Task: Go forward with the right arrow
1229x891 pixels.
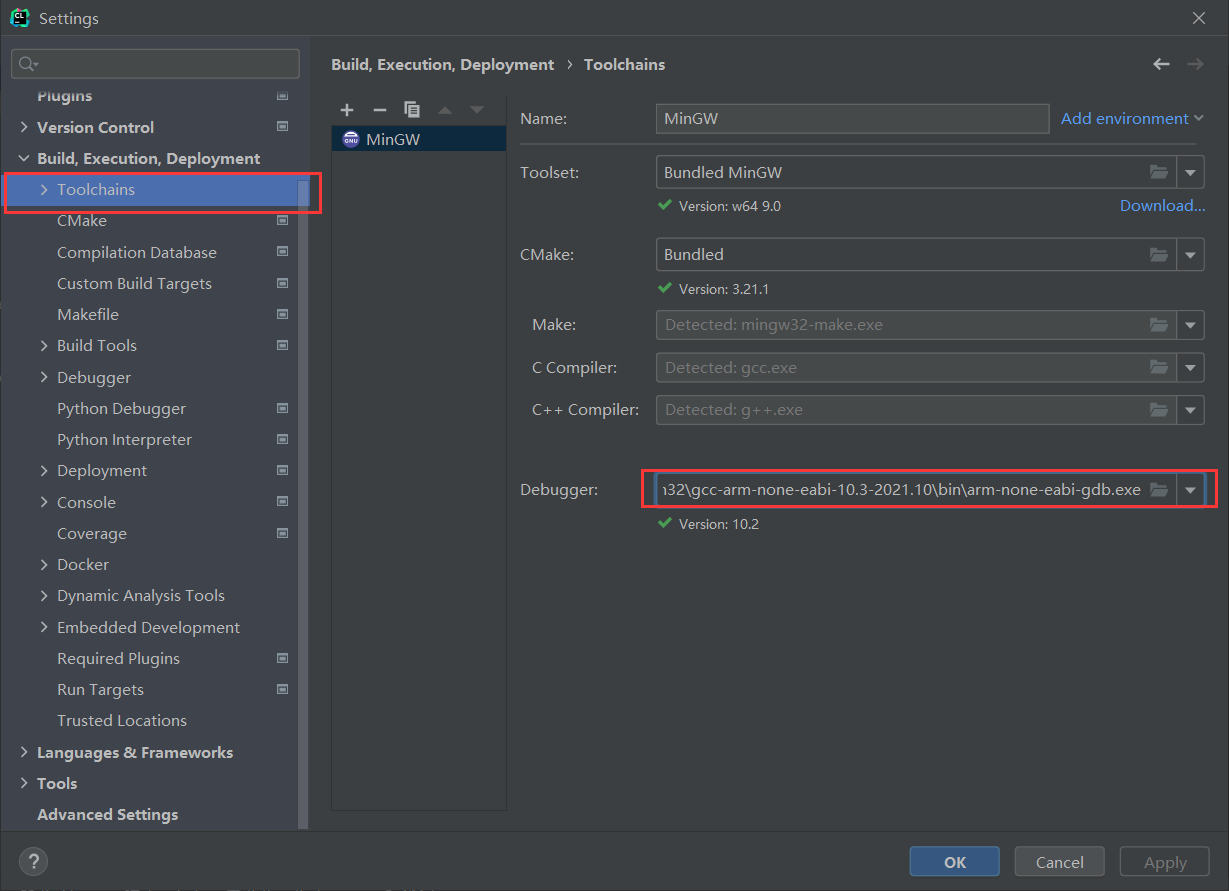Action: click(x=1195, y=64)
